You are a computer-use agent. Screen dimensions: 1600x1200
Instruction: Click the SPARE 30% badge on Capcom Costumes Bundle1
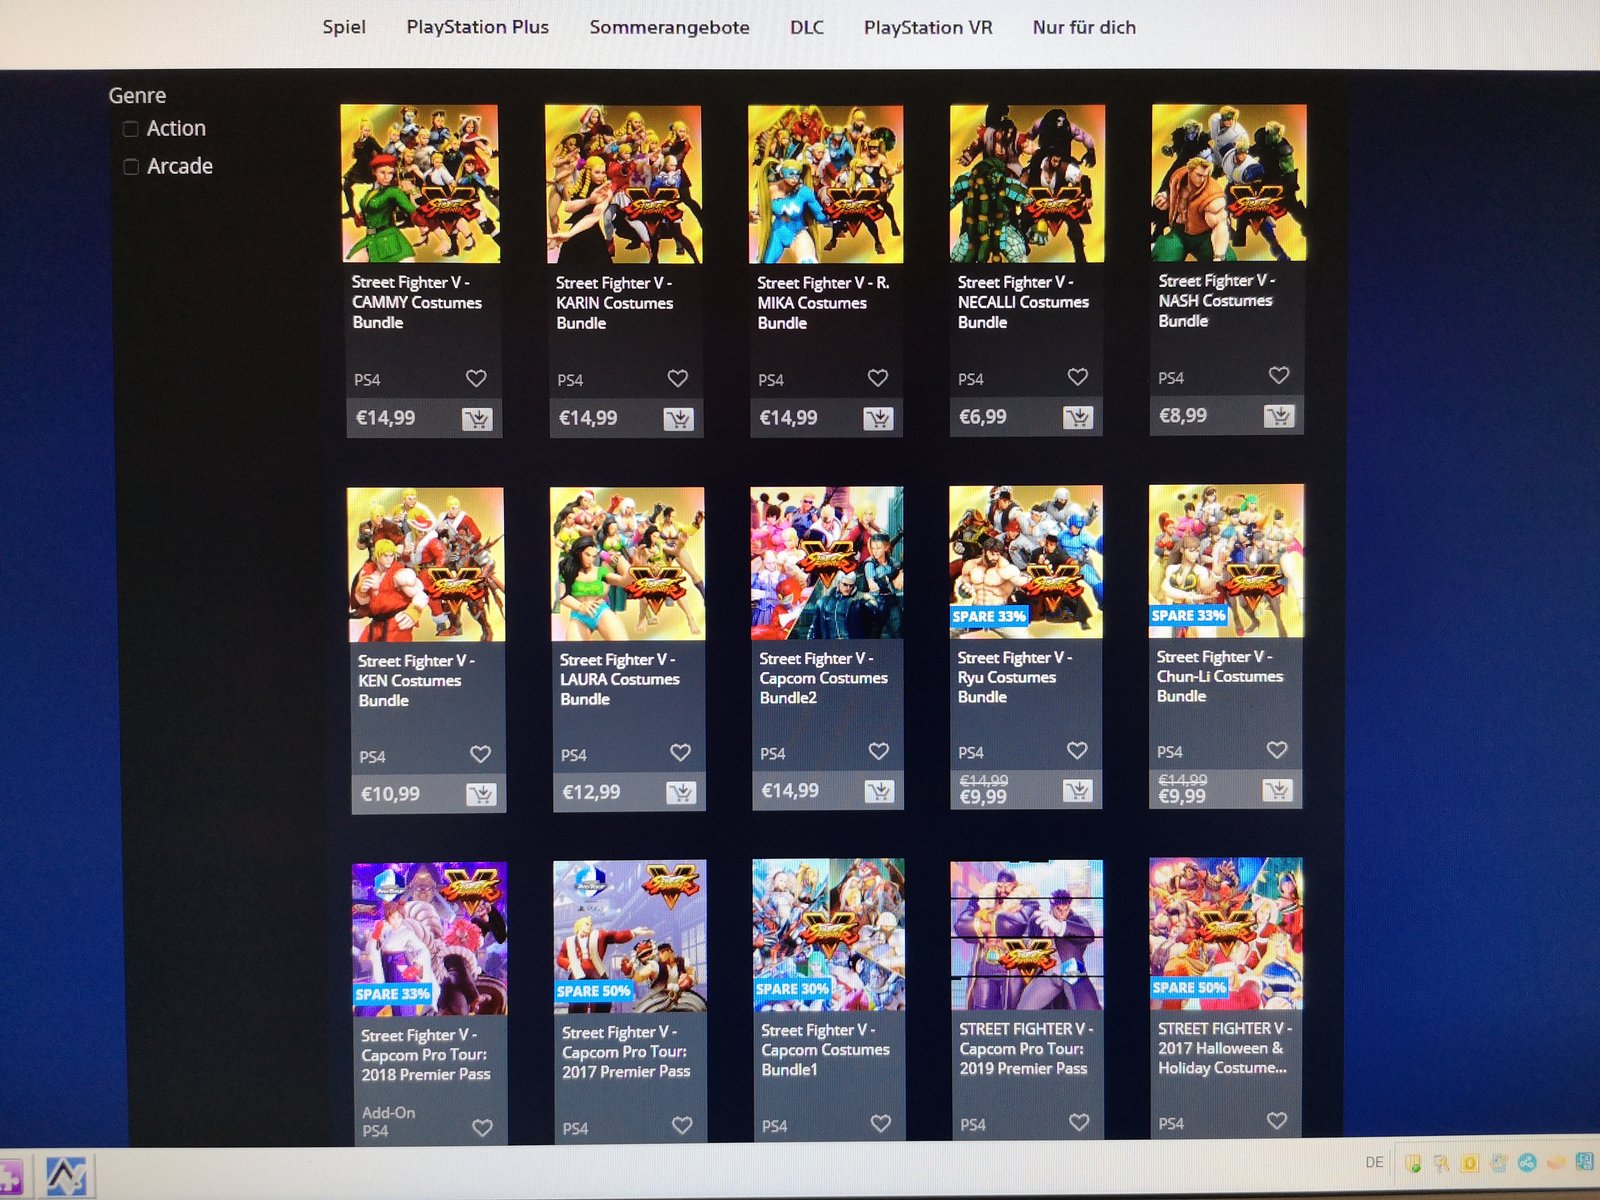coord(792,989)
